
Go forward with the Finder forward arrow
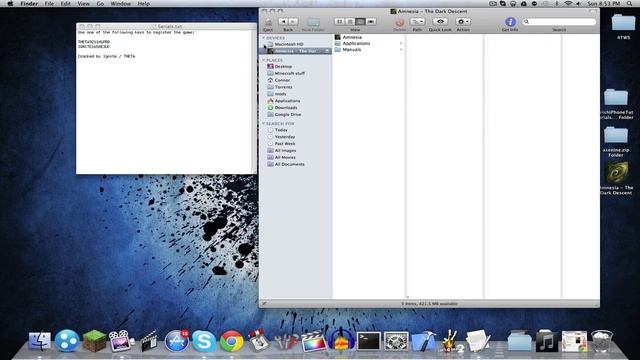pos(293,22)
